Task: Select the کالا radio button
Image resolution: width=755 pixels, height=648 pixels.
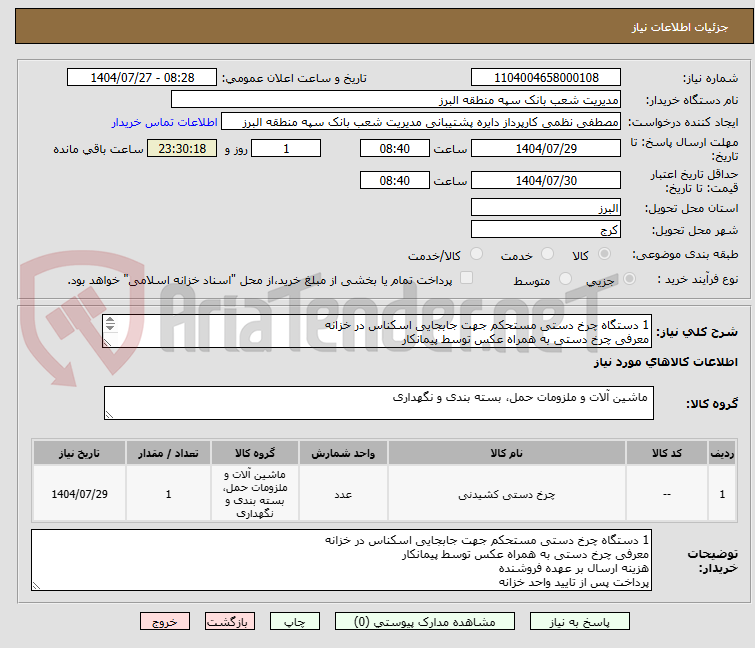Action: tap(604, 254)
